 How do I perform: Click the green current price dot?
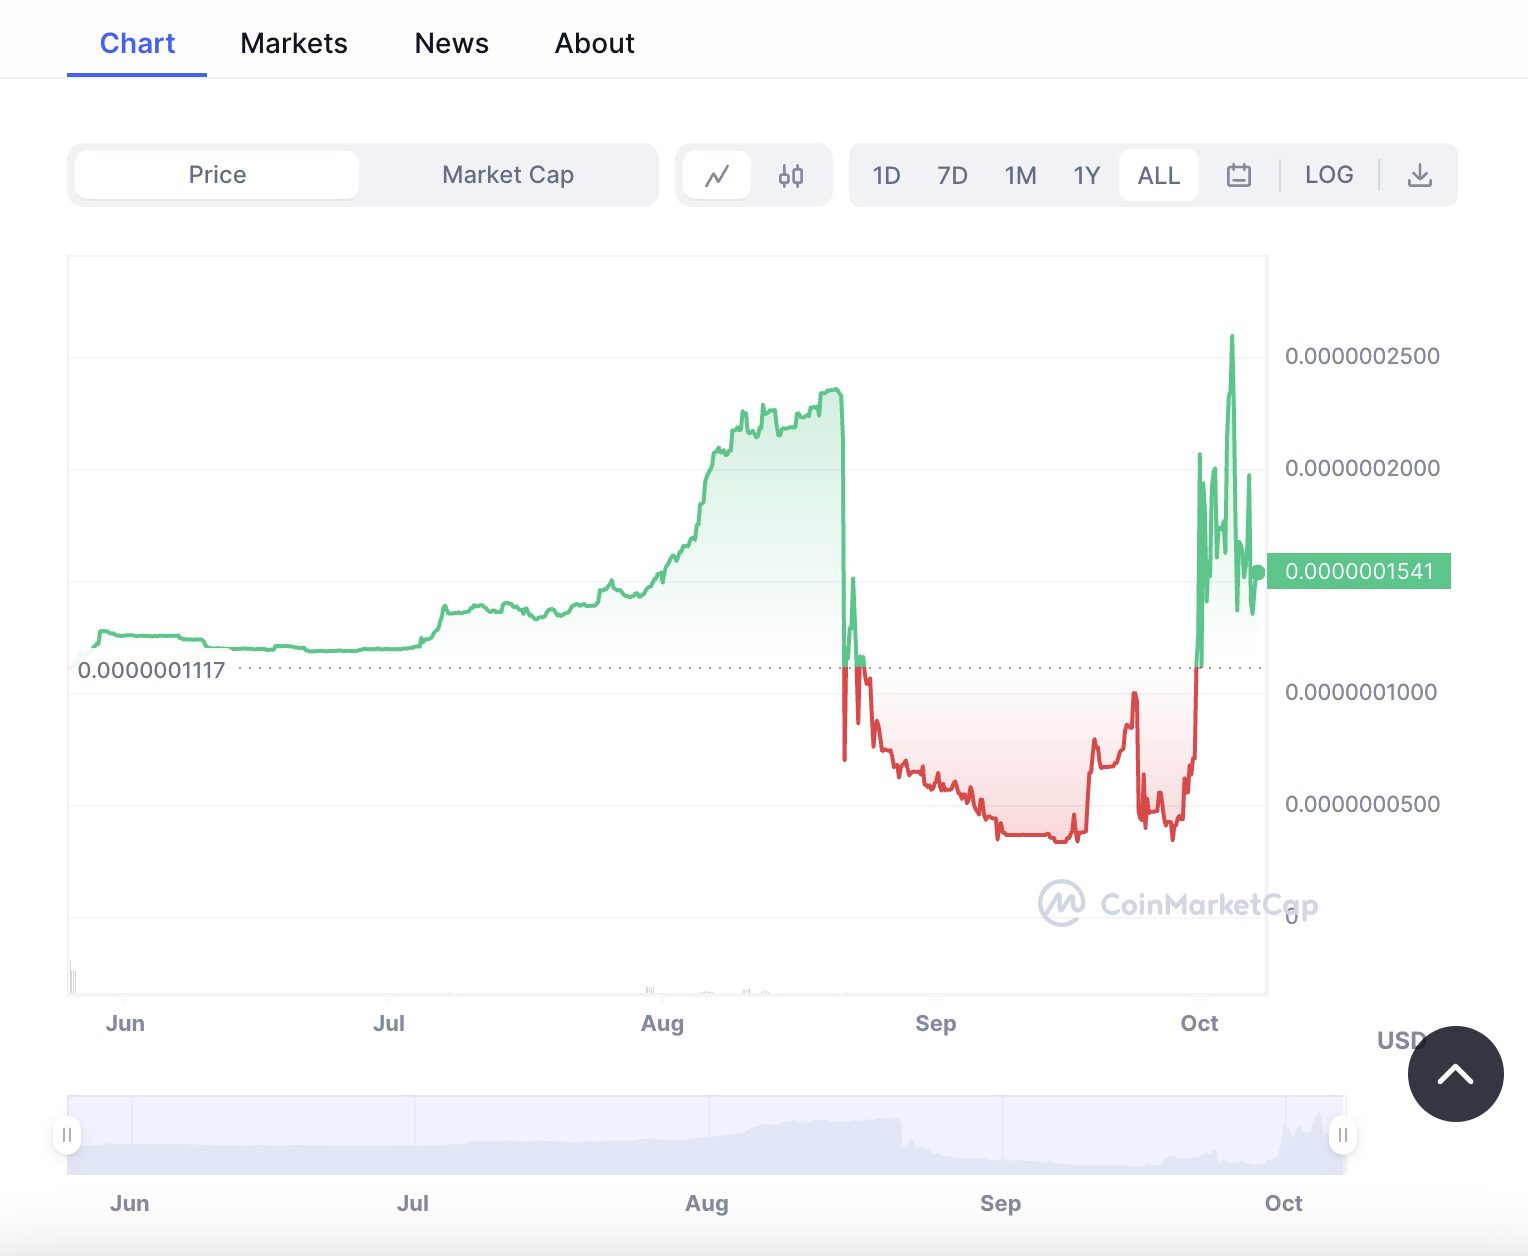coord(1258,573)
